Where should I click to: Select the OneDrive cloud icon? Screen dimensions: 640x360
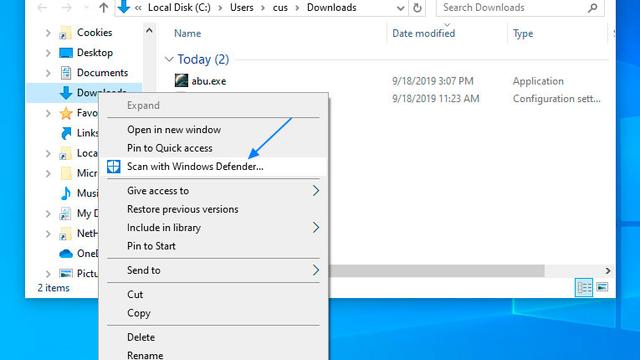click(66, 253)
